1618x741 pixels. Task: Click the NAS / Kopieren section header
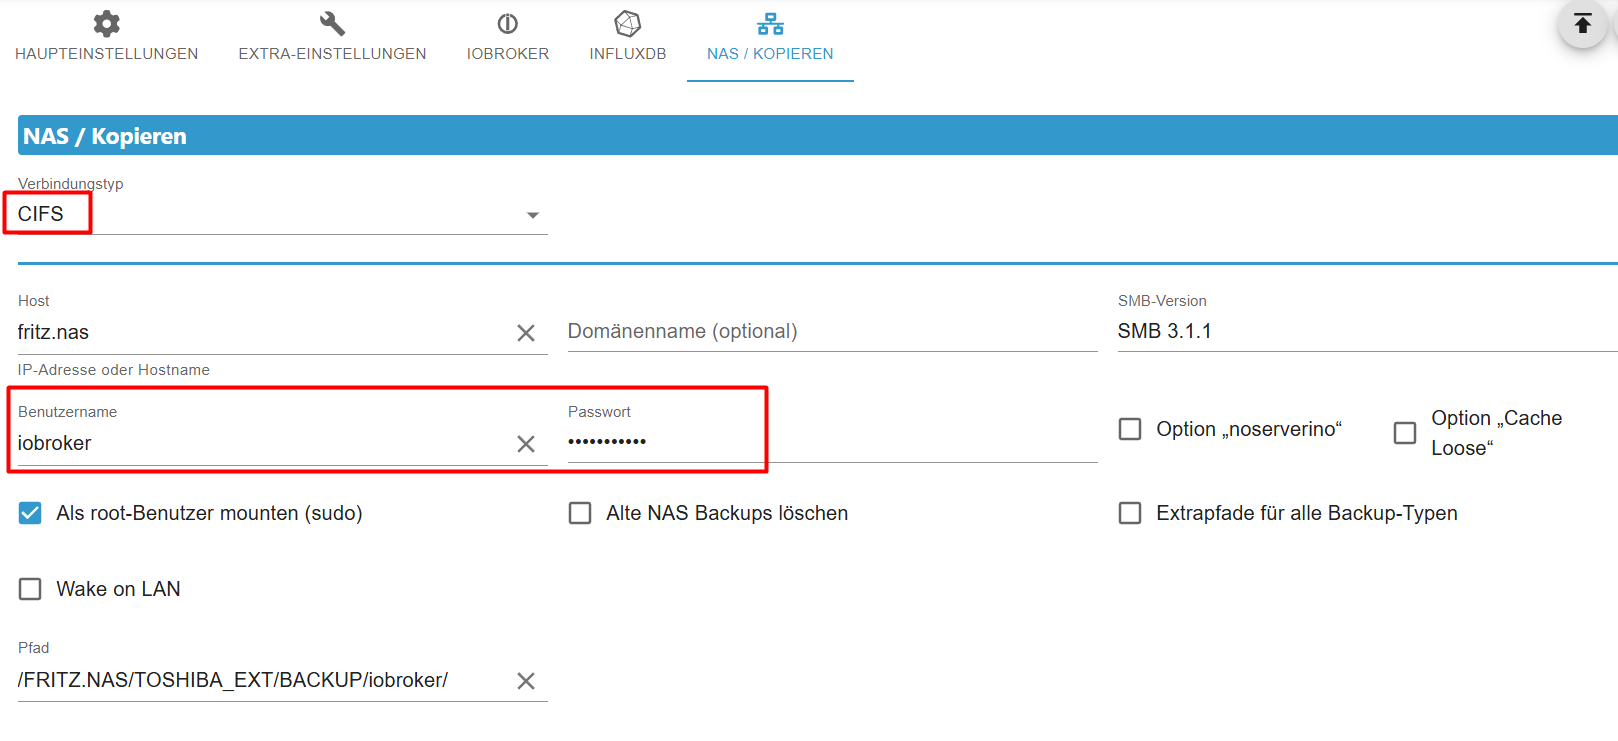click(x=818, y=135)
